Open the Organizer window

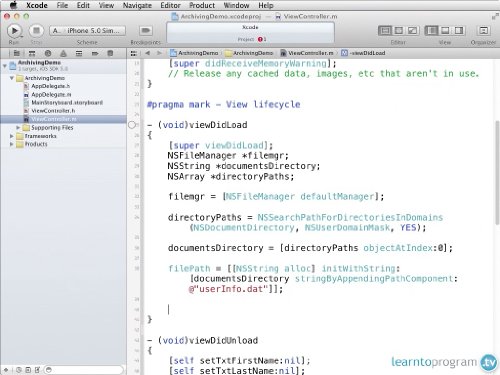pos(483,31)
